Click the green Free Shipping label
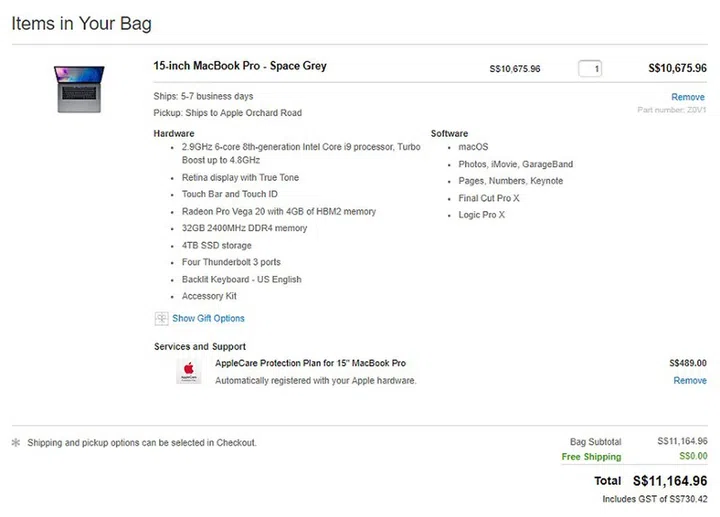The image size is (720, 517). point(591,457)
